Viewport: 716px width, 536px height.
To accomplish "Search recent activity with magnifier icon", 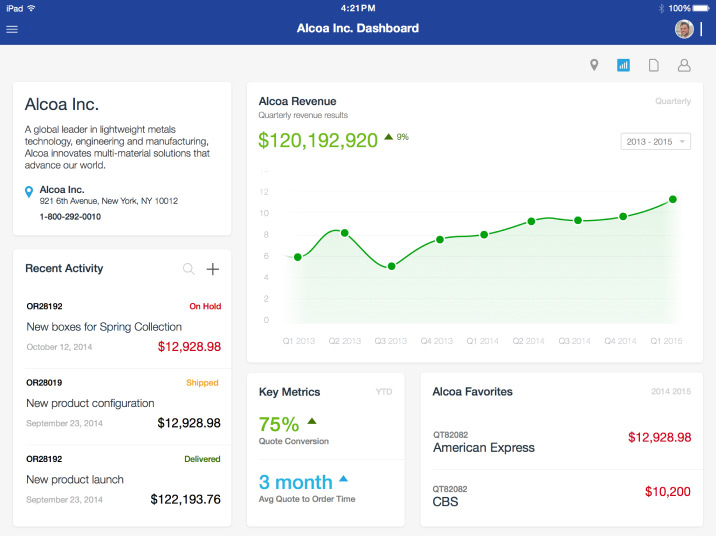I will (x=188, y=269).
